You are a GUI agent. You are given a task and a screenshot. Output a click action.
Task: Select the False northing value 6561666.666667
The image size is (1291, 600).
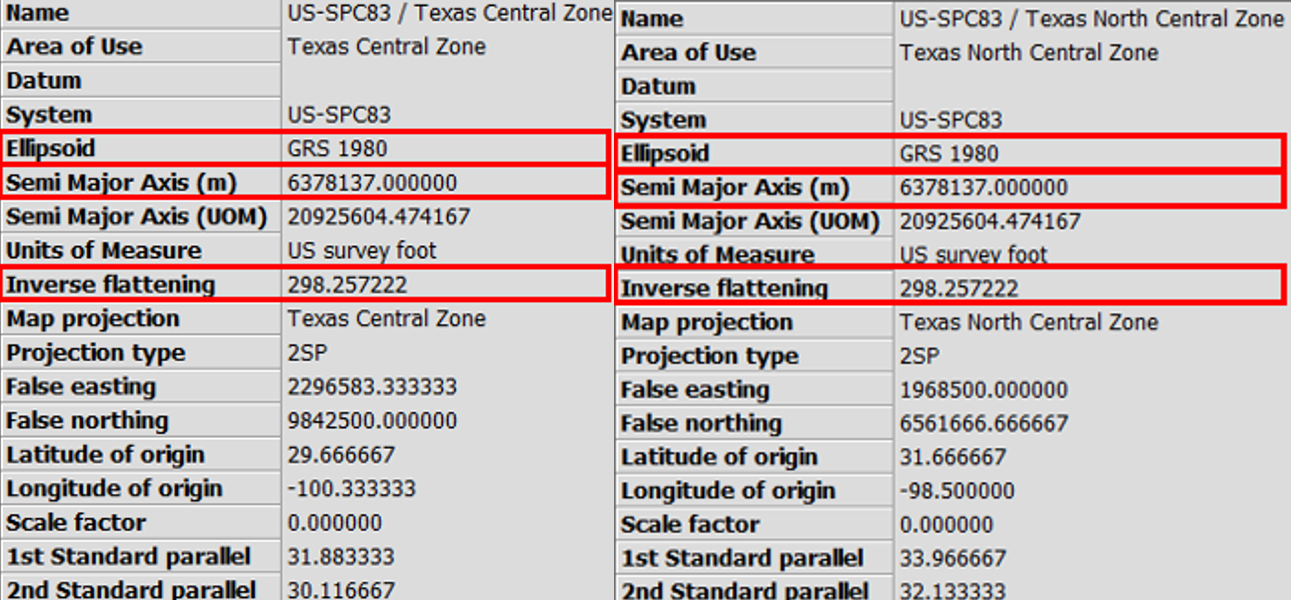(984, 424)
